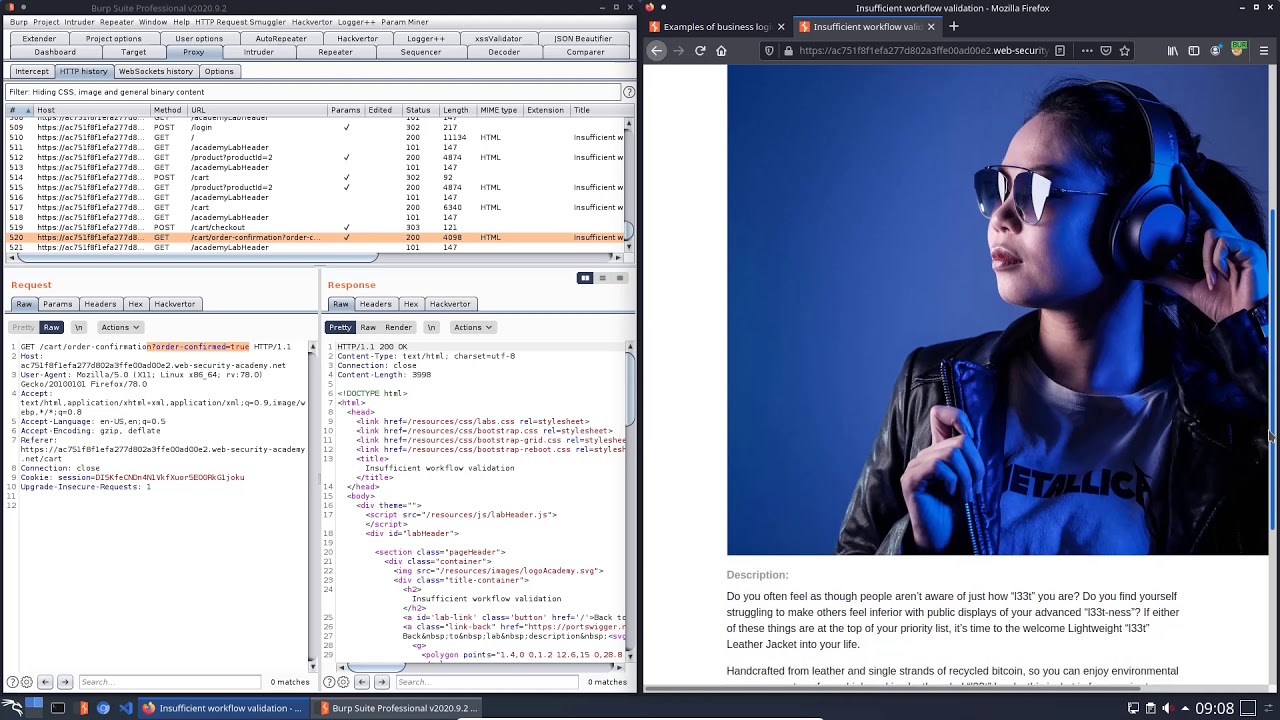Viewport: 1280px width, 720px height.
Task: Select history row 519 POST /cart/checkout
Action: (x=315, y=227)
